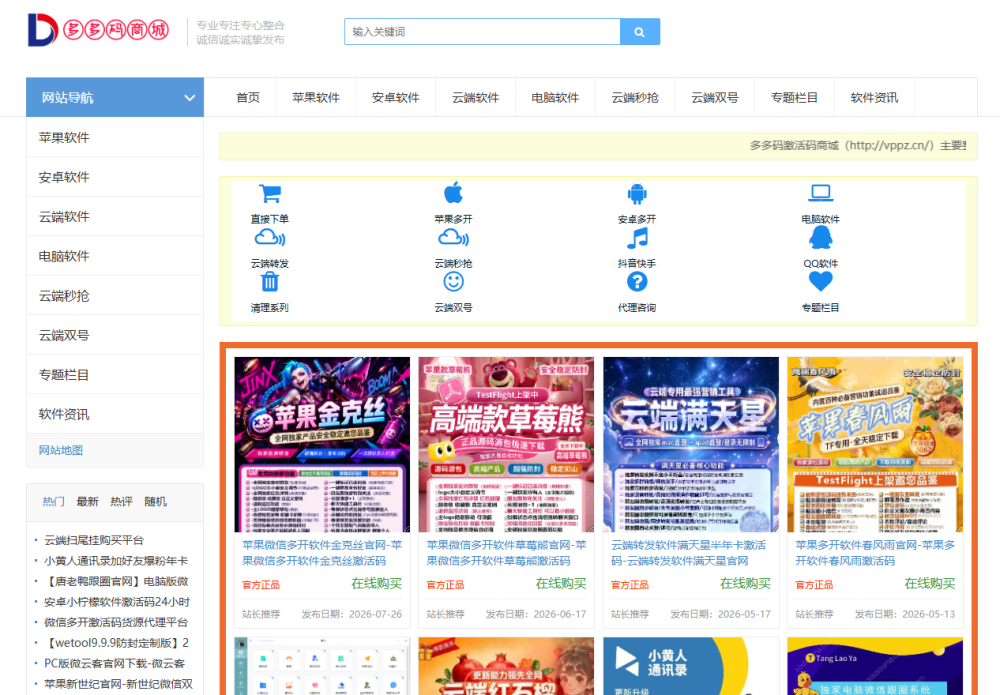Click the 代理咨询 question mark icon

pos(637,281)
